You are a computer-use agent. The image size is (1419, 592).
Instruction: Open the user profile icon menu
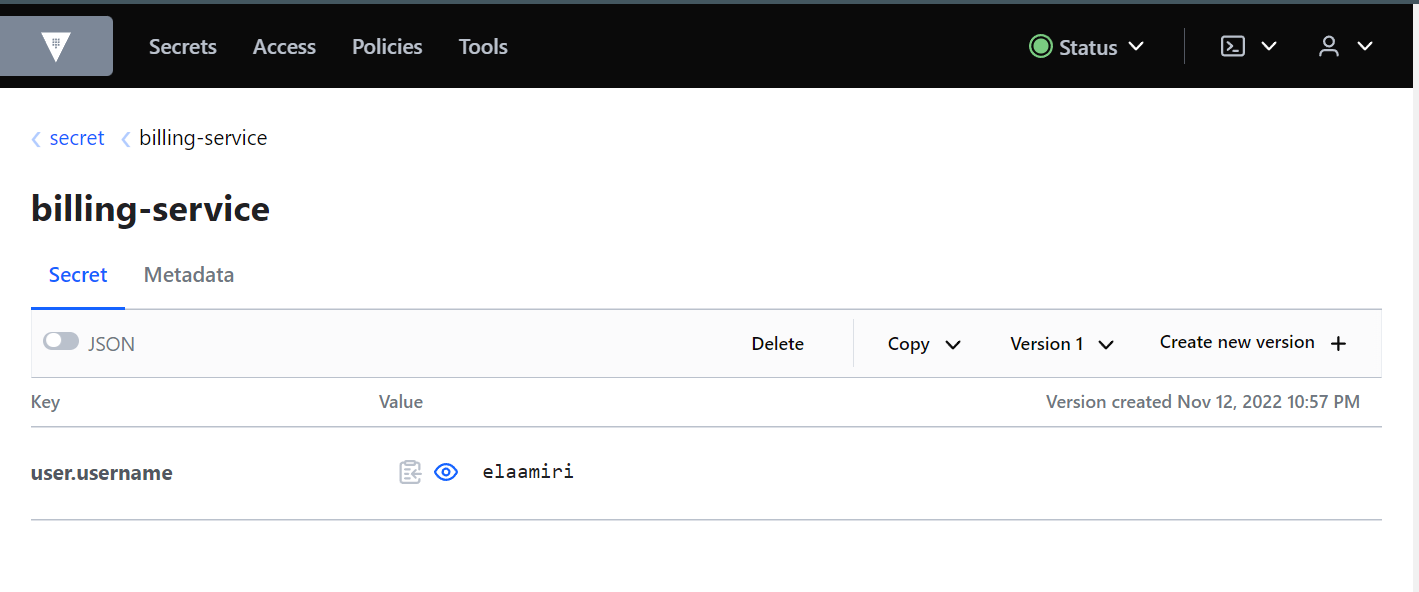point(1329,46)
